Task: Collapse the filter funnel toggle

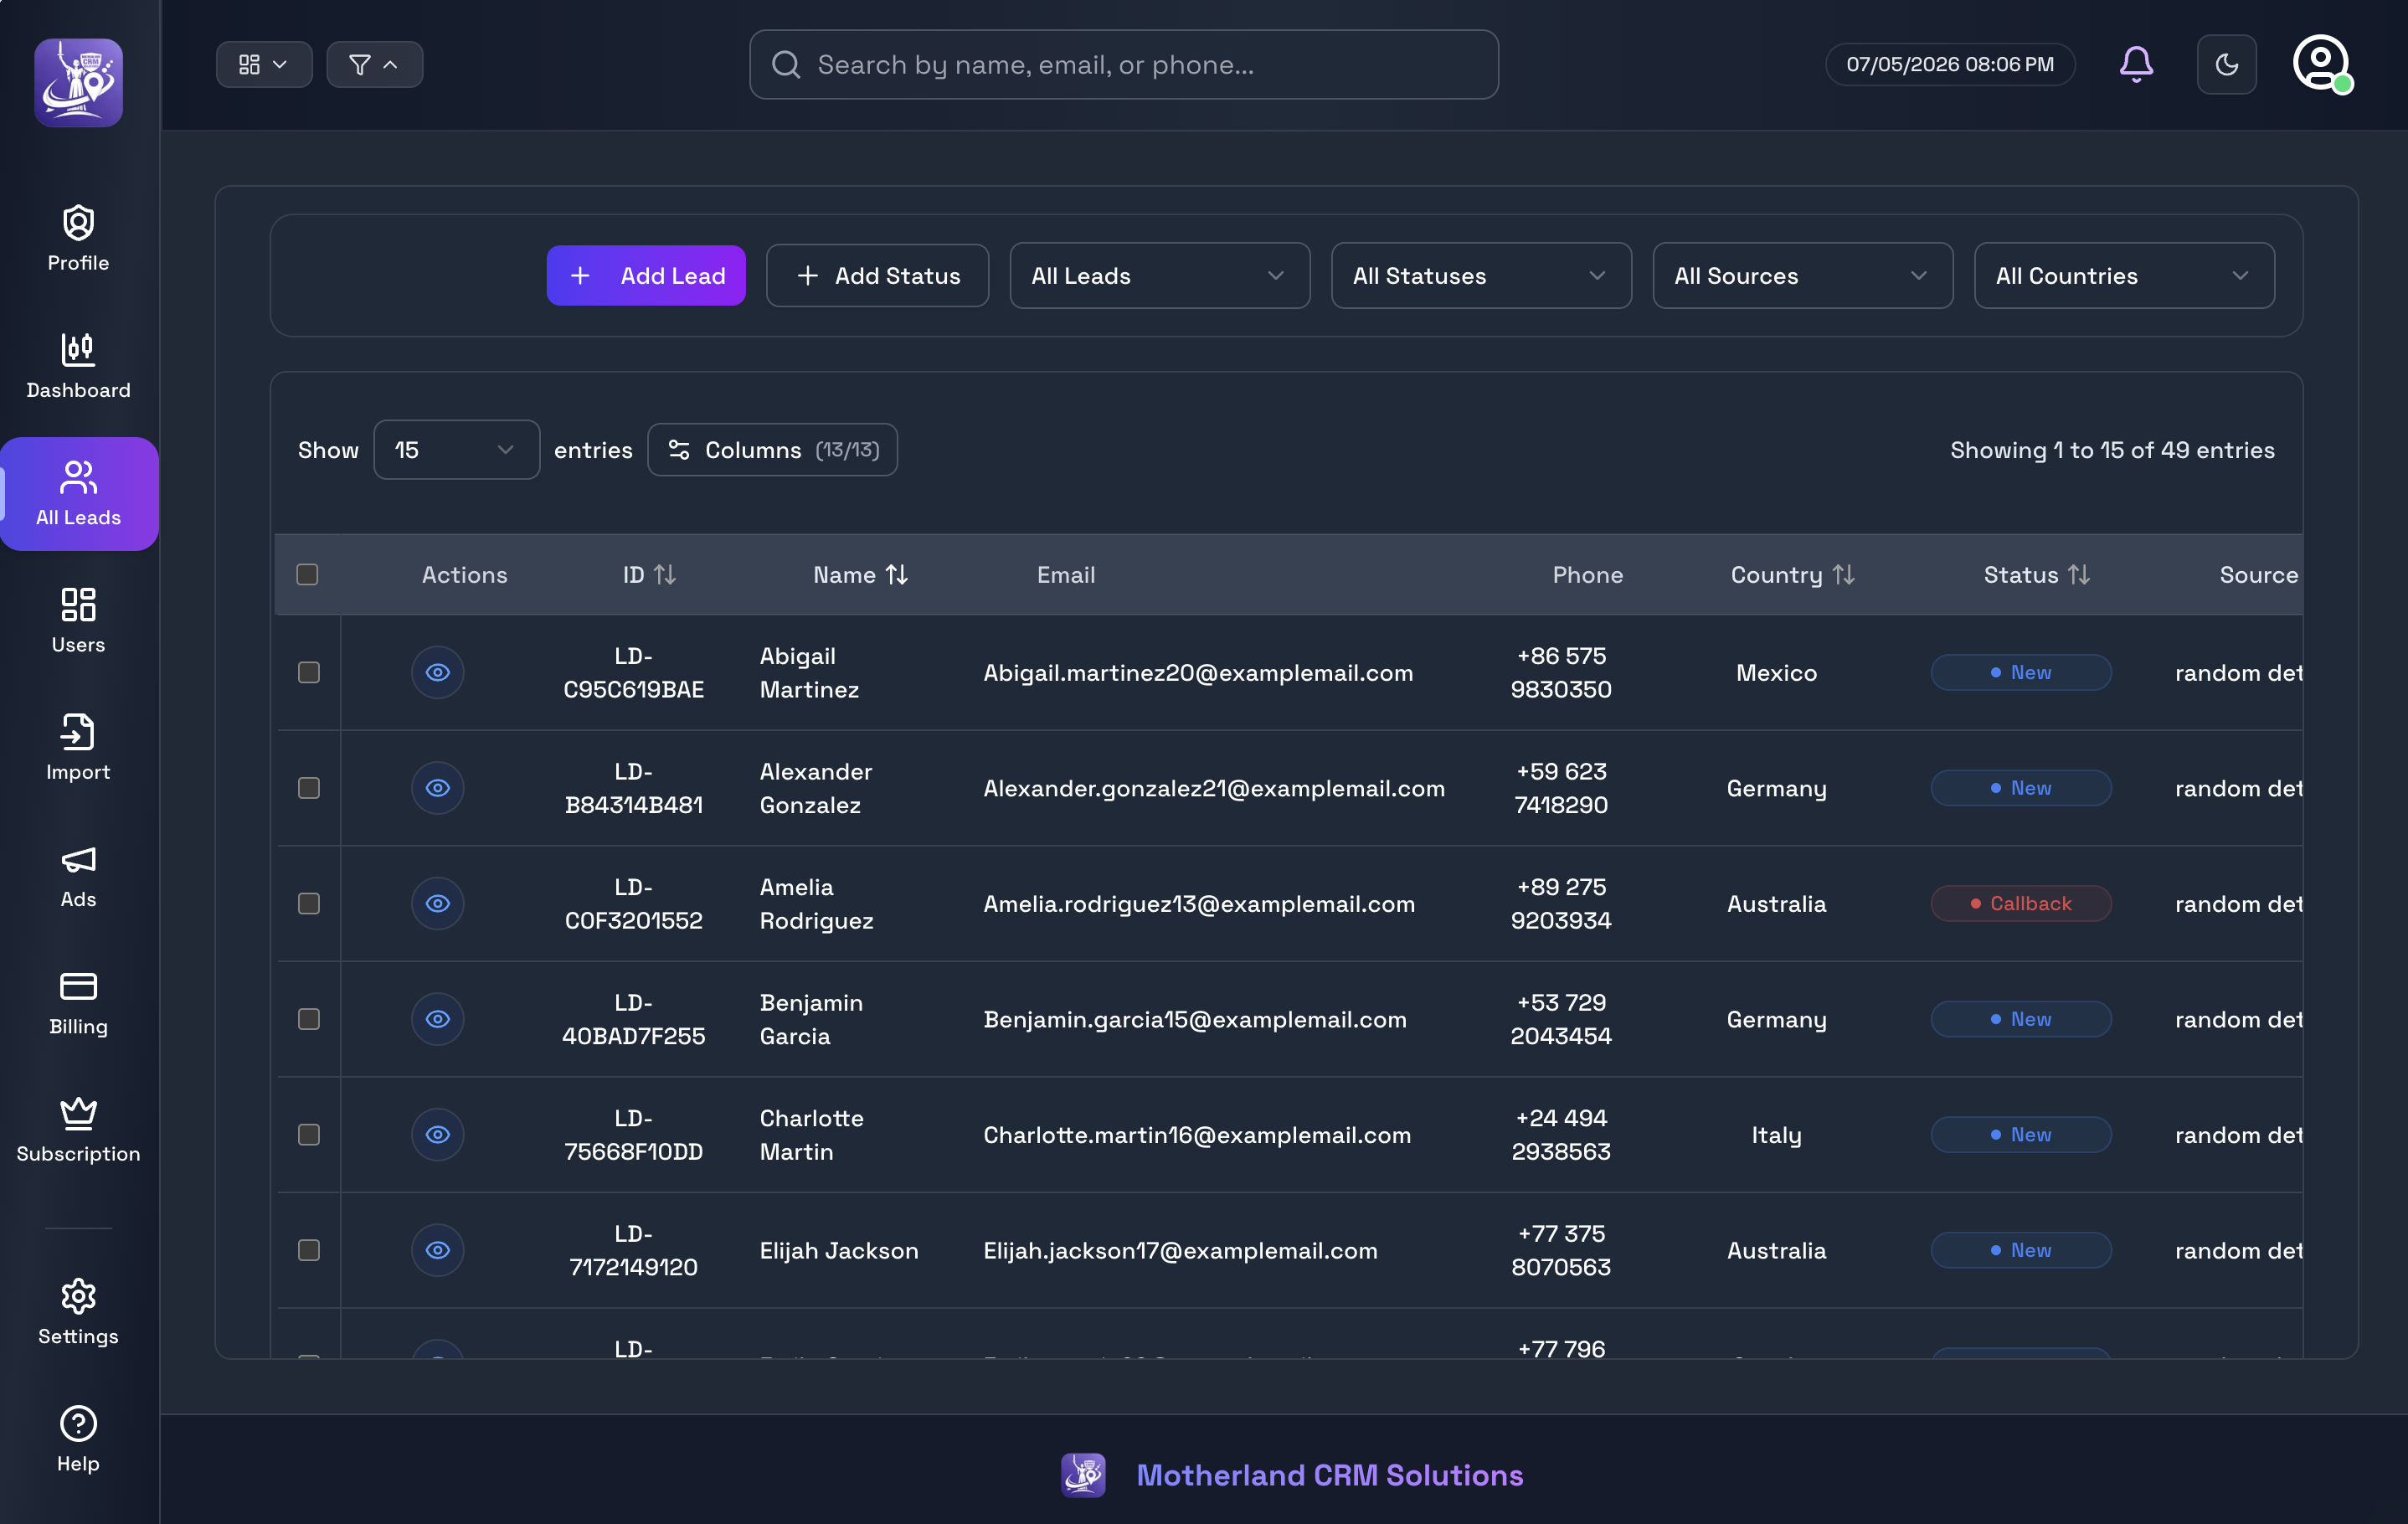Action: click(375, 64)
